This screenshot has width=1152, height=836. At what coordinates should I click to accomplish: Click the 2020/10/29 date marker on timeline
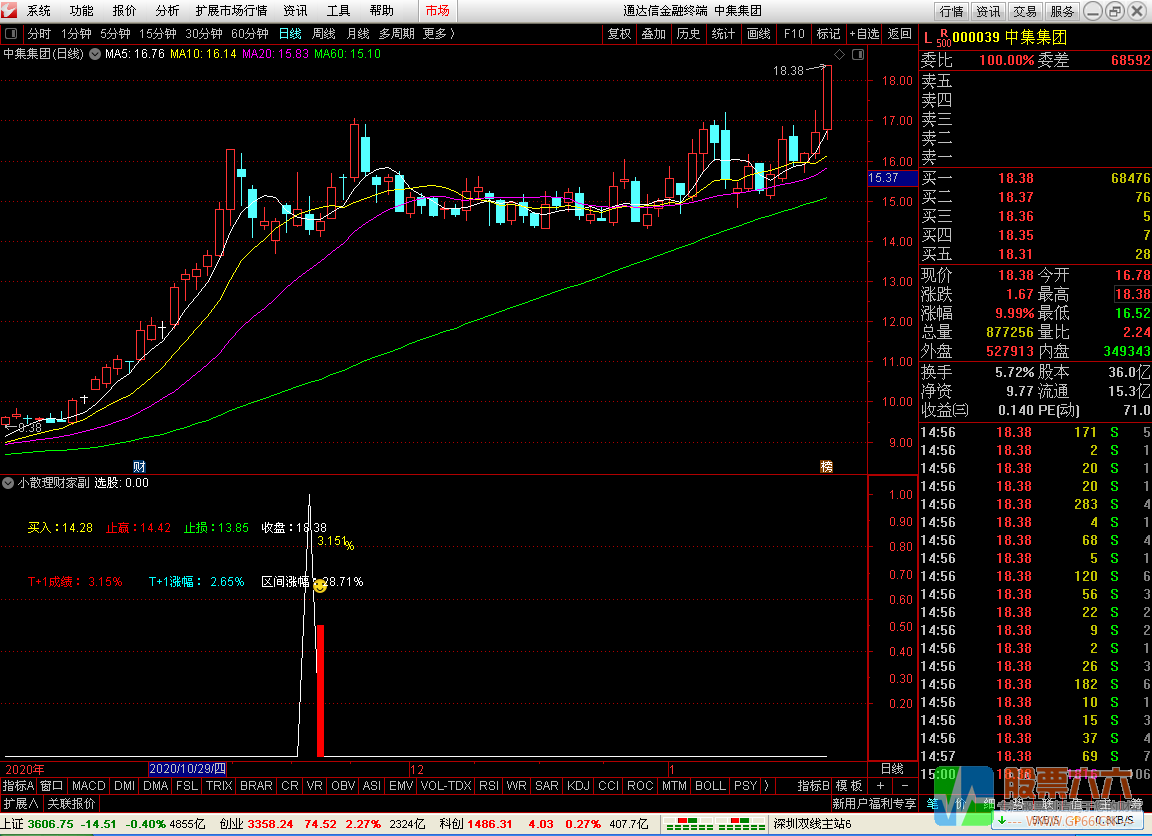(x=187, y=769)
